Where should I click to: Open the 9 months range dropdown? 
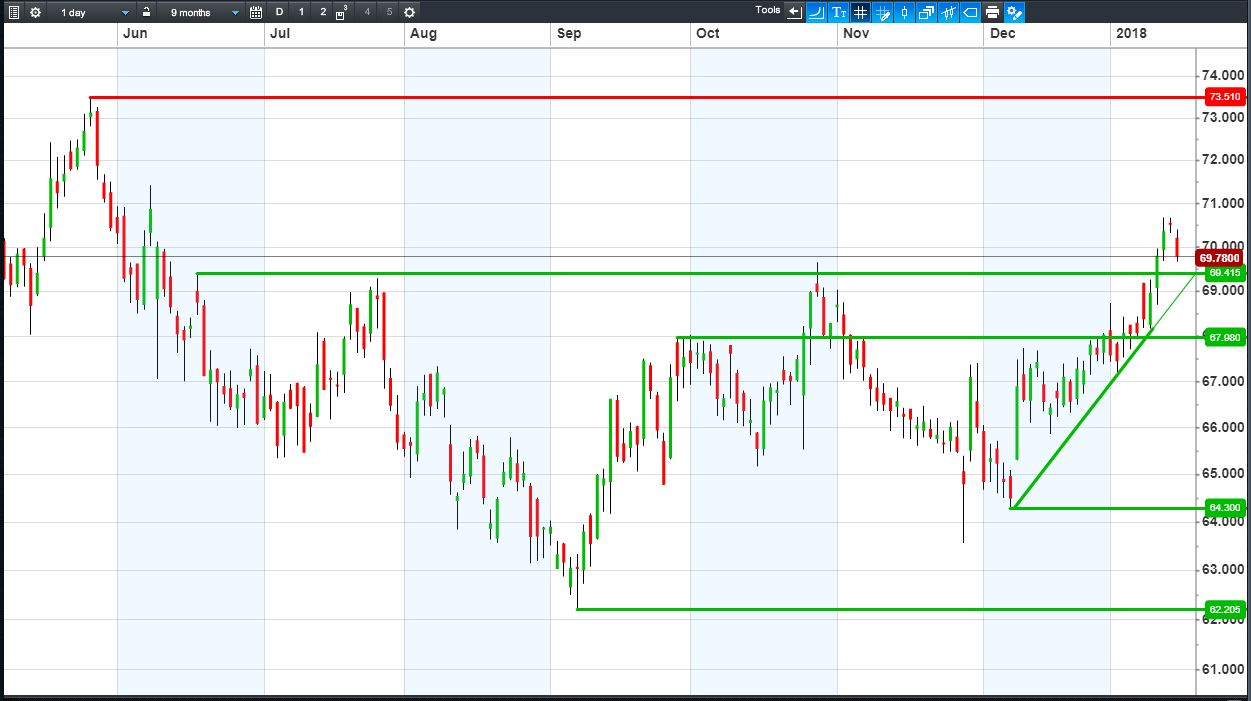point(204,12)
